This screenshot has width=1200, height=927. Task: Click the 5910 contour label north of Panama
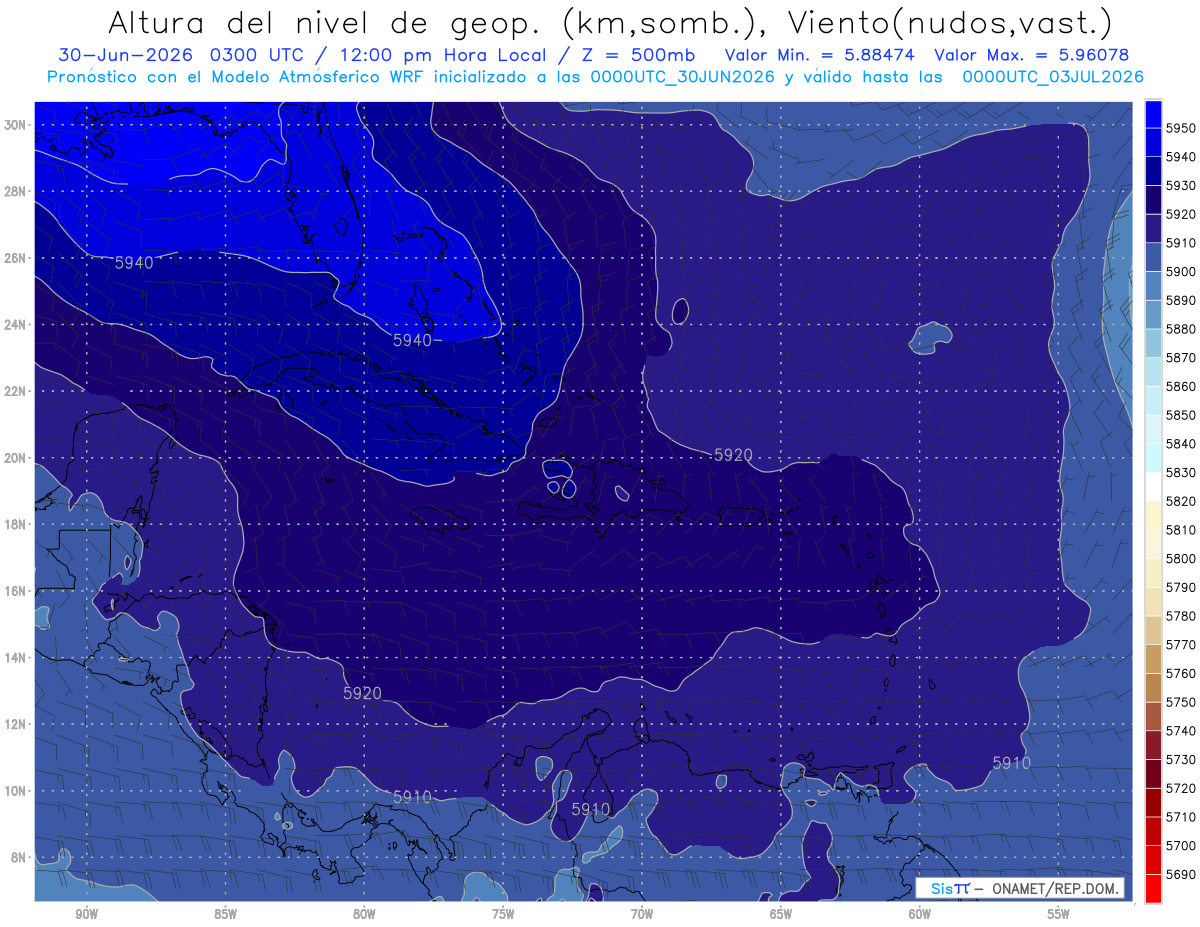(412, 797)
